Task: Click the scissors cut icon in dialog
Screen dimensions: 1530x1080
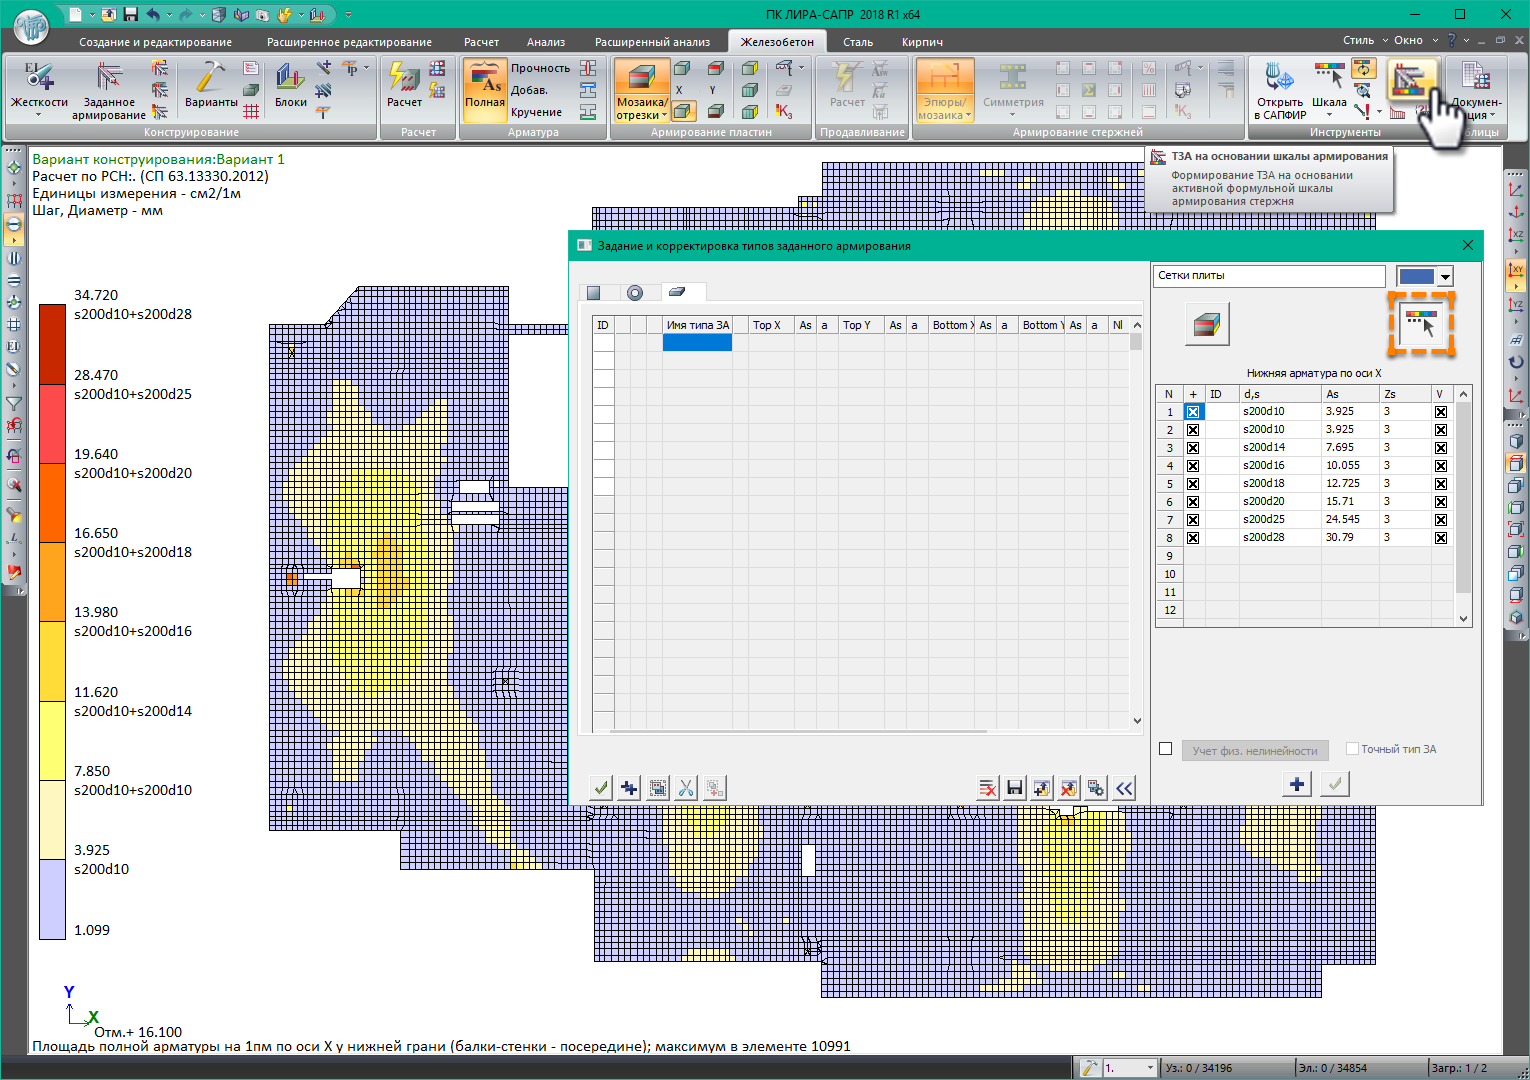Action: point(685,788)
